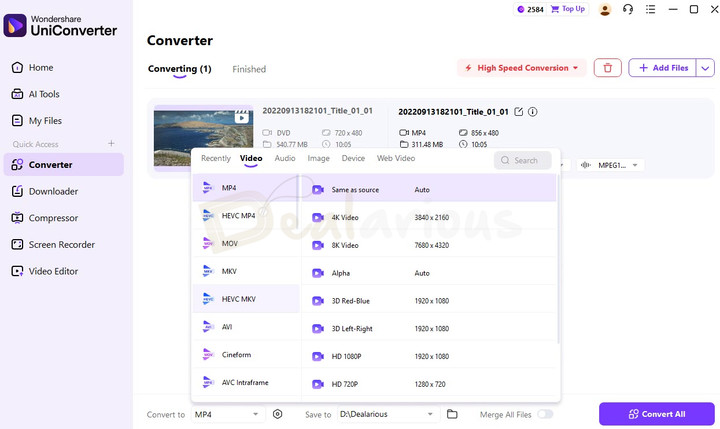Viewport: 720px width, 429px height.
Task: Open conversion settings gear icon
Action: (277, 414)
